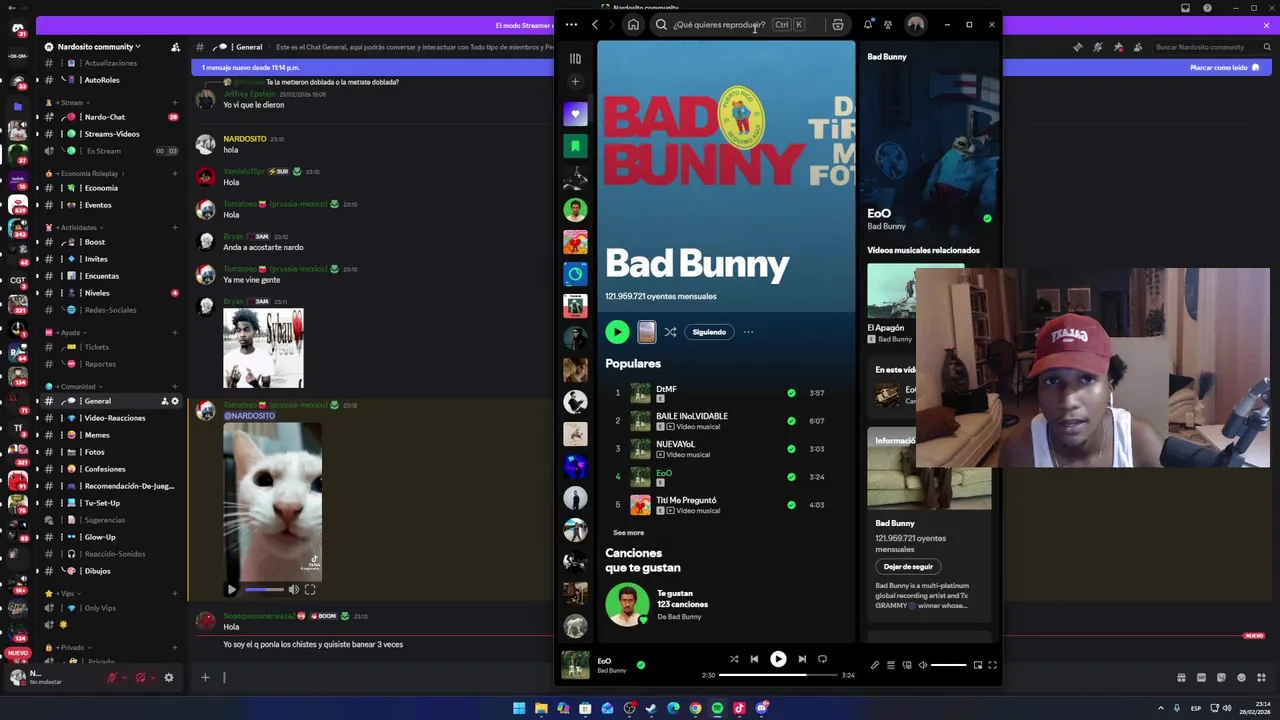1280x720 pixels.
Task: Open the Browse icon inside Spotify search bar
Action: pos(838,25)
